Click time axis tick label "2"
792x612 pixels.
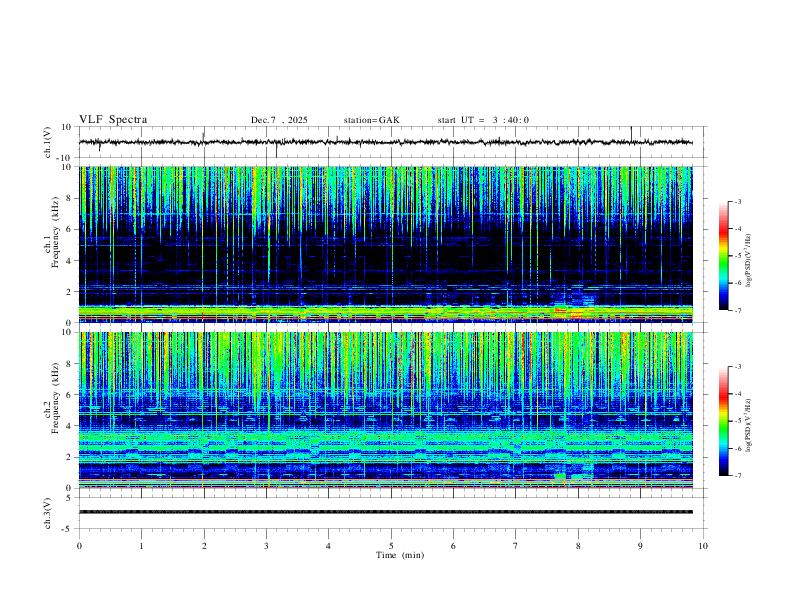(x=204, y=546)
